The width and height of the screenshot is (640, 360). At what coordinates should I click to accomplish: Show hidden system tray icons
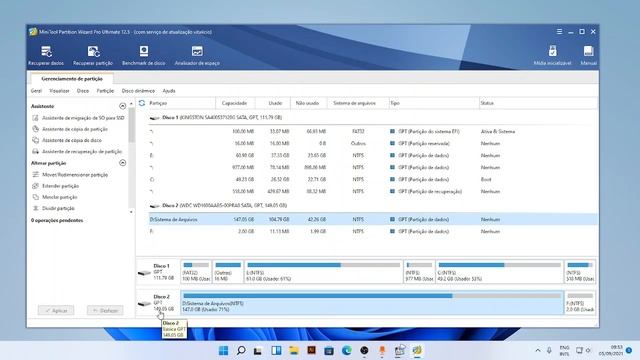coord(538,350)
